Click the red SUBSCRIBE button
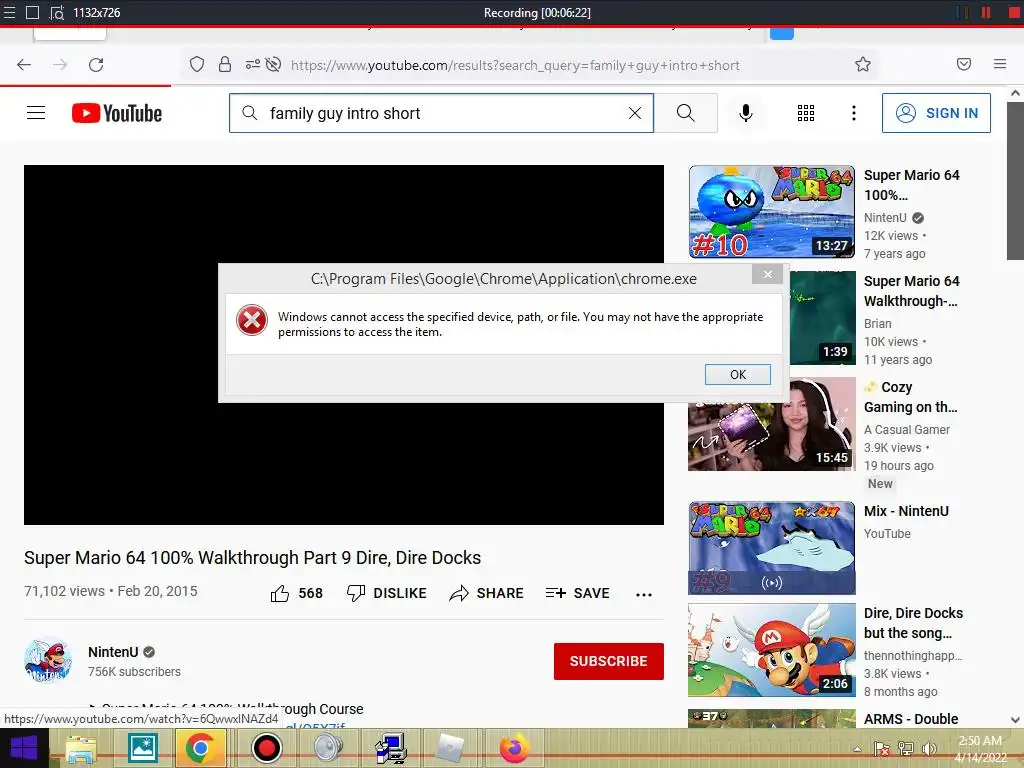The image size is (1024, 768). 609,661
